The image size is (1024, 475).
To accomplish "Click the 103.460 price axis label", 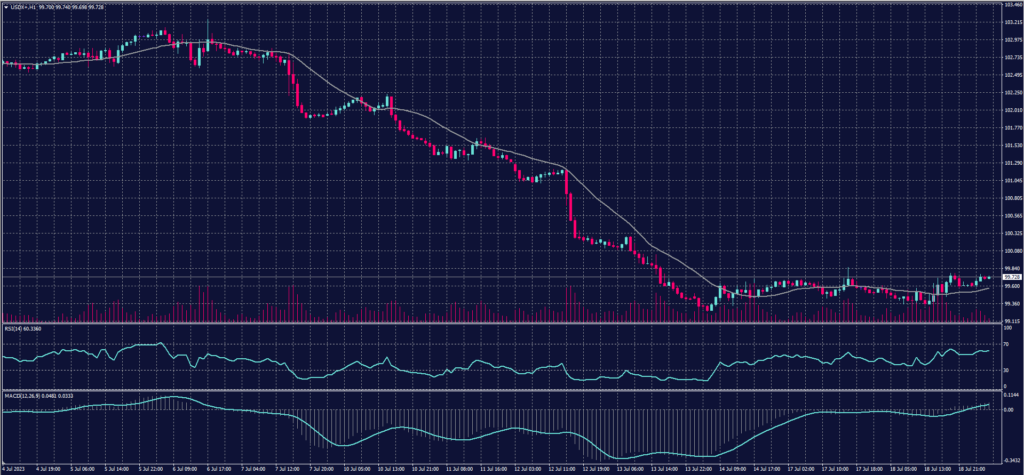I will click(1009, 5).
